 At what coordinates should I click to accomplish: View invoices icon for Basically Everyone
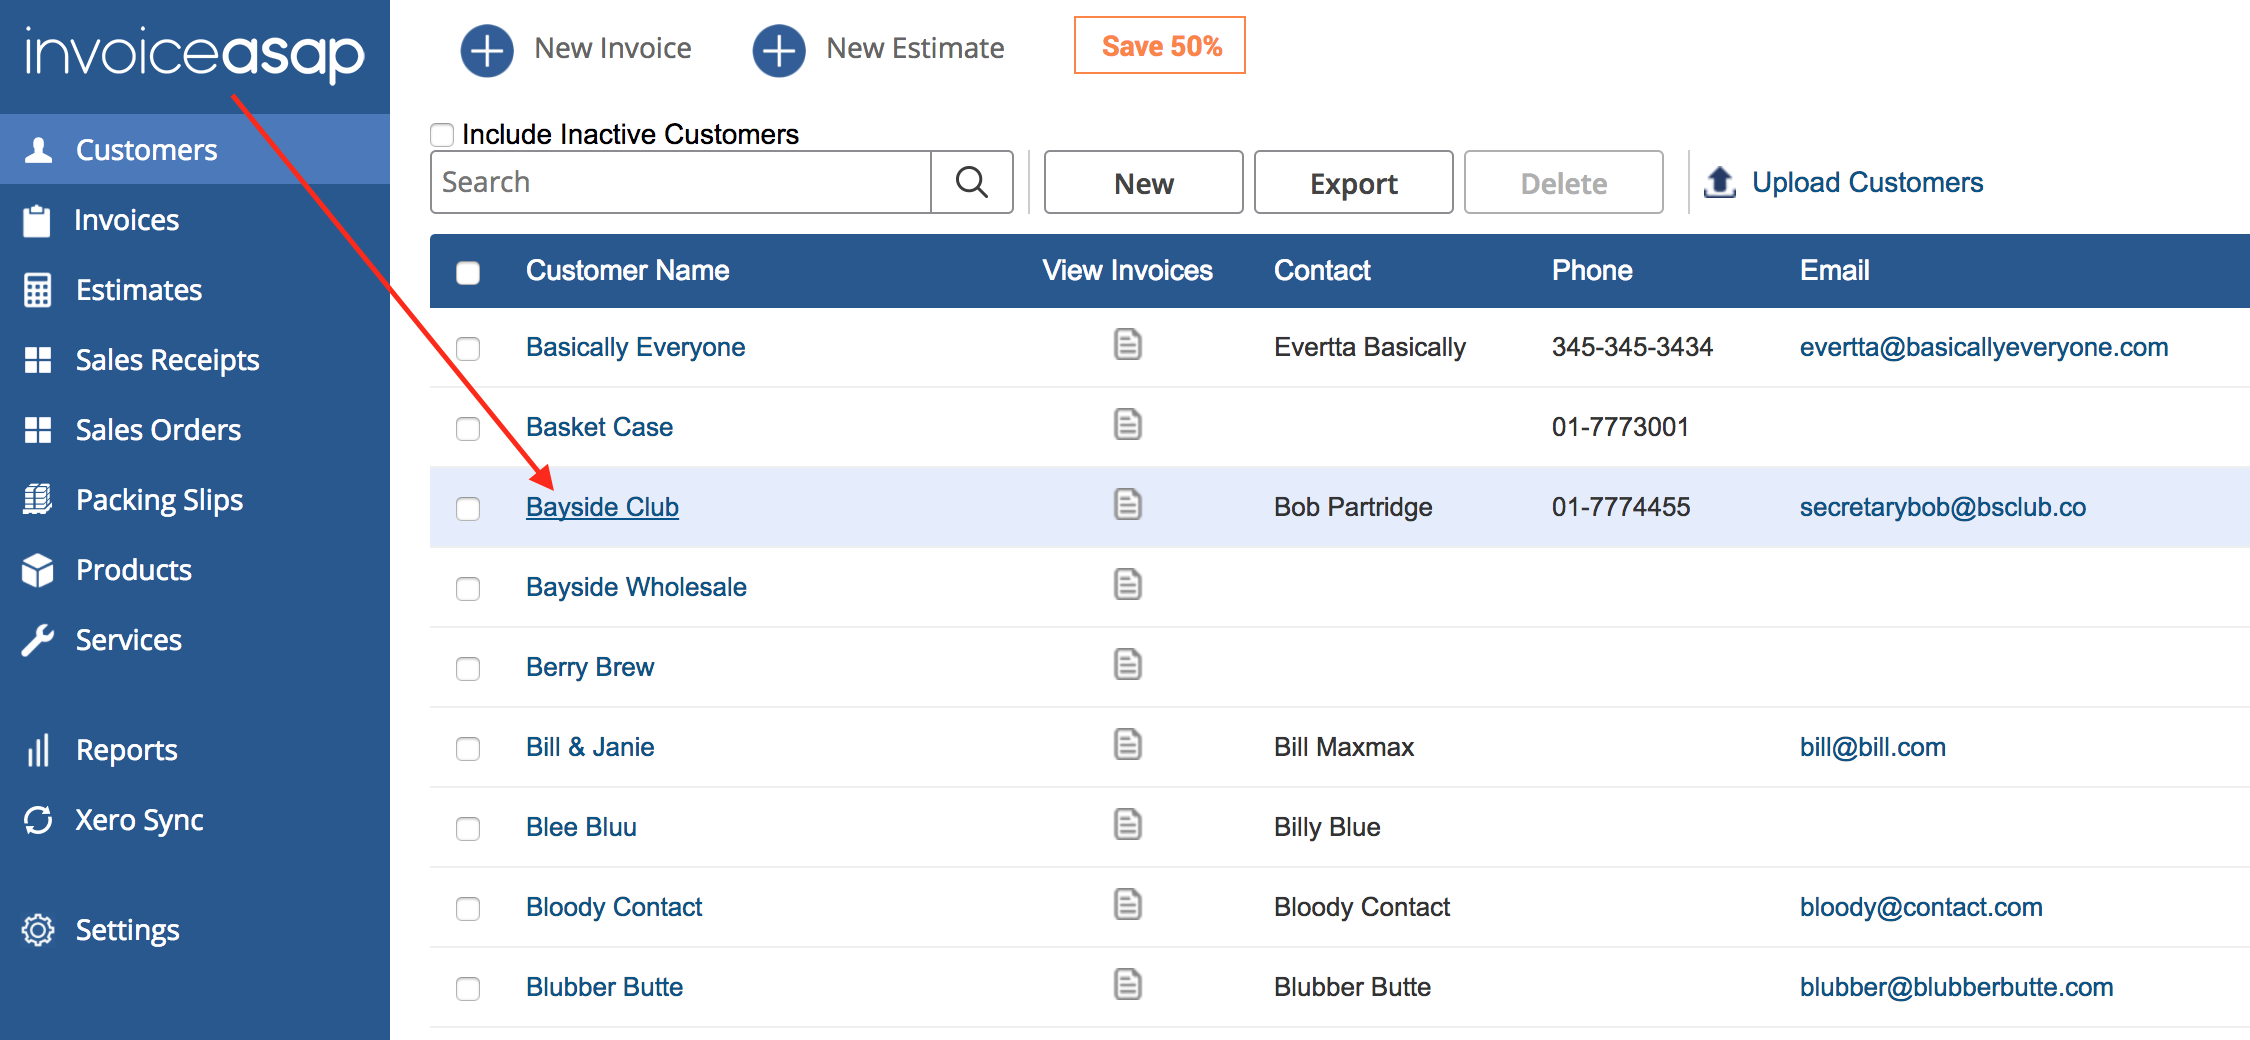[1128, 345]
